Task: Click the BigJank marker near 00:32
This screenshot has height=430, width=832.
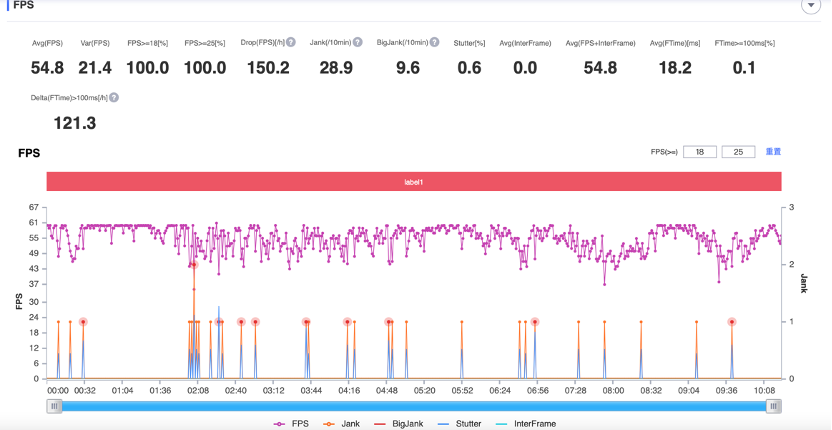Action: point(83,322)
